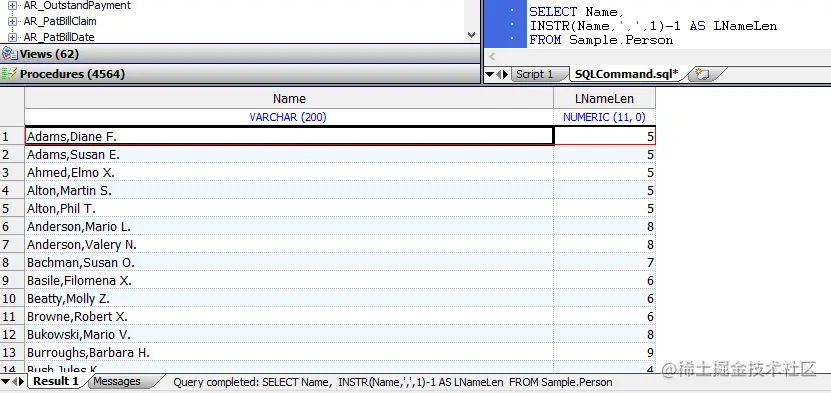Viewport: 831px width, 393px height.
Task: Click the LNameLen column header
Action: pyautogui.click(x=604, y=99)
